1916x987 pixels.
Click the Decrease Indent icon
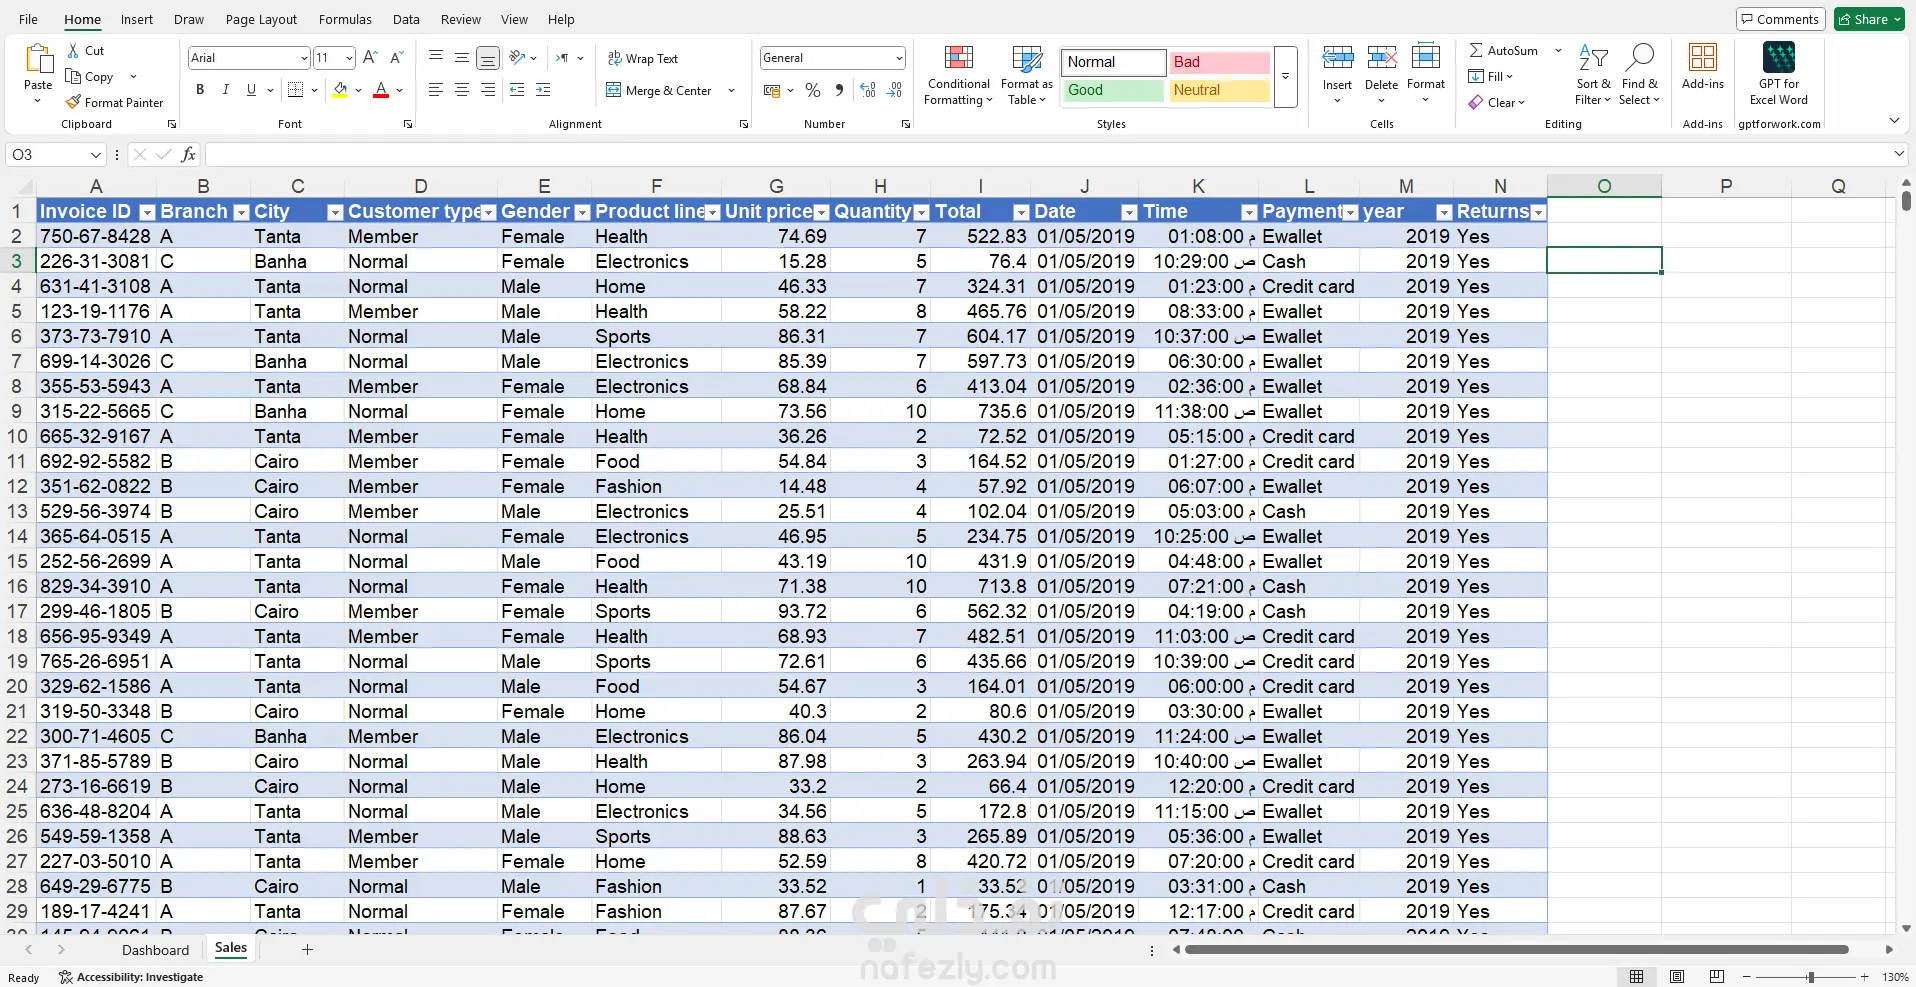click(x=517, y=90)
